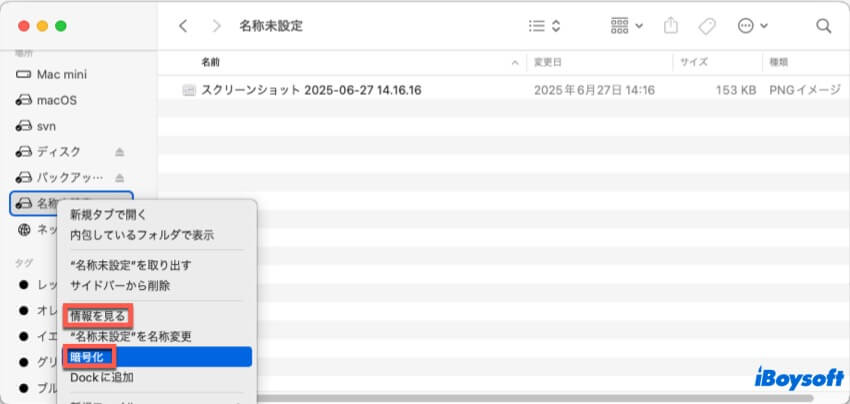The height and width of the screenshot is (404, 850).
Task: Open the list view mode switcher
Action: tap(544, 26)
